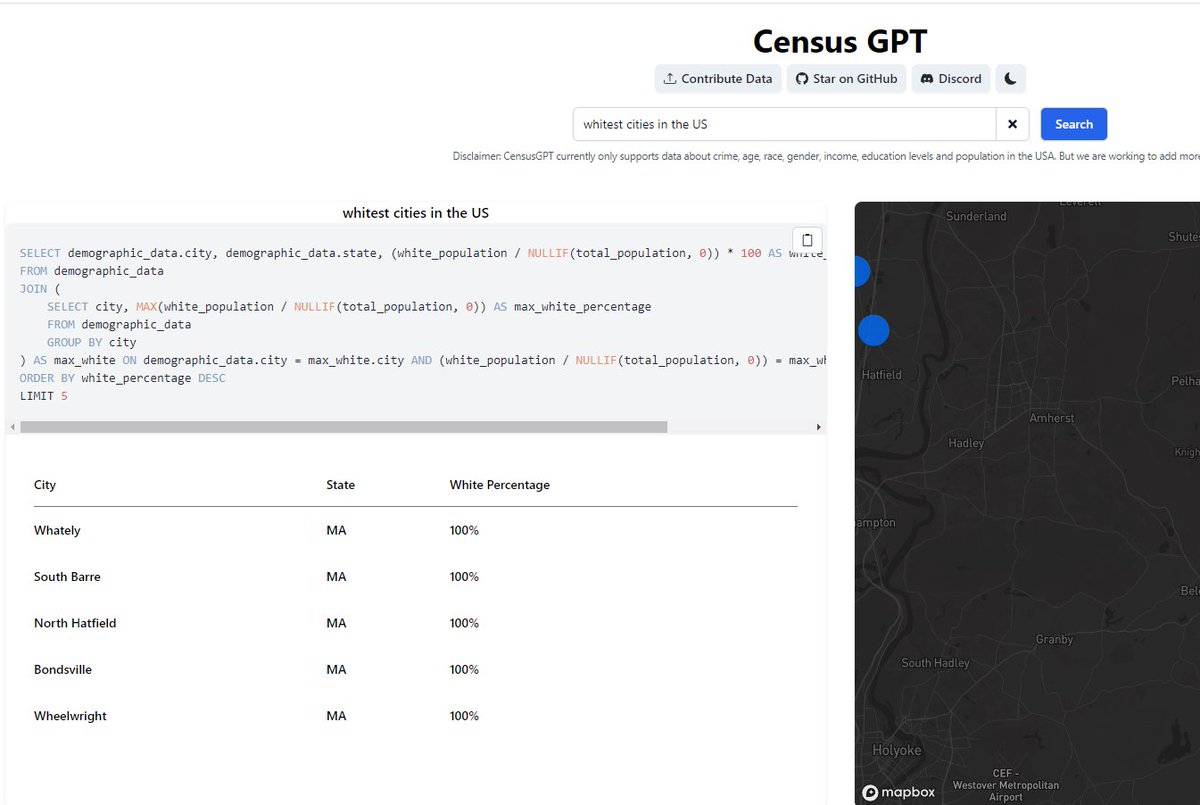Clear the search query with the X button

coord(1012,124)
